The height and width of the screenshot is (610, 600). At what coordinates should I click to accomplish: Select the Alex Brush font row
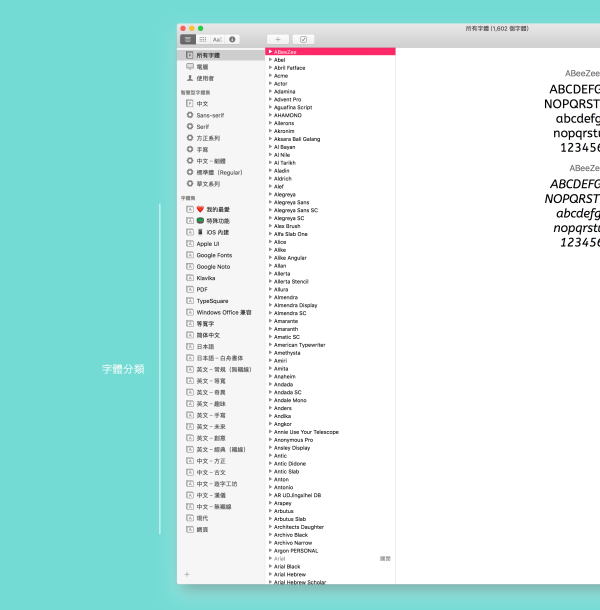click(x=330, y=226)
